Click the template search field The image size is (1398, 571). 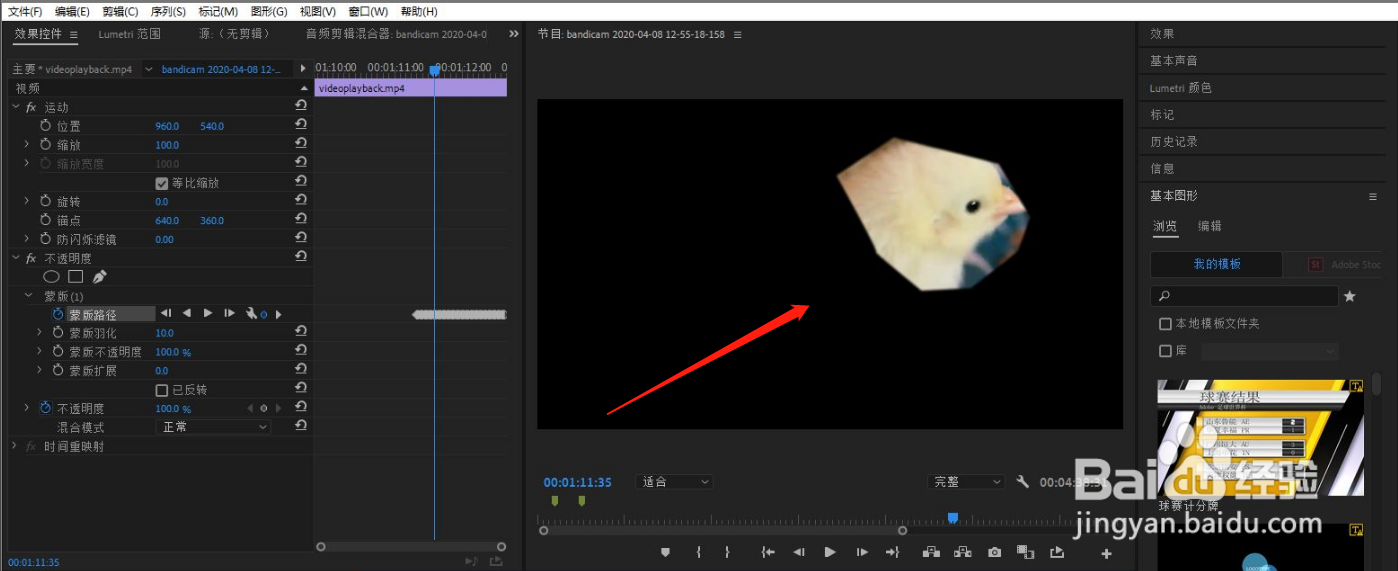click(1244, 296)
